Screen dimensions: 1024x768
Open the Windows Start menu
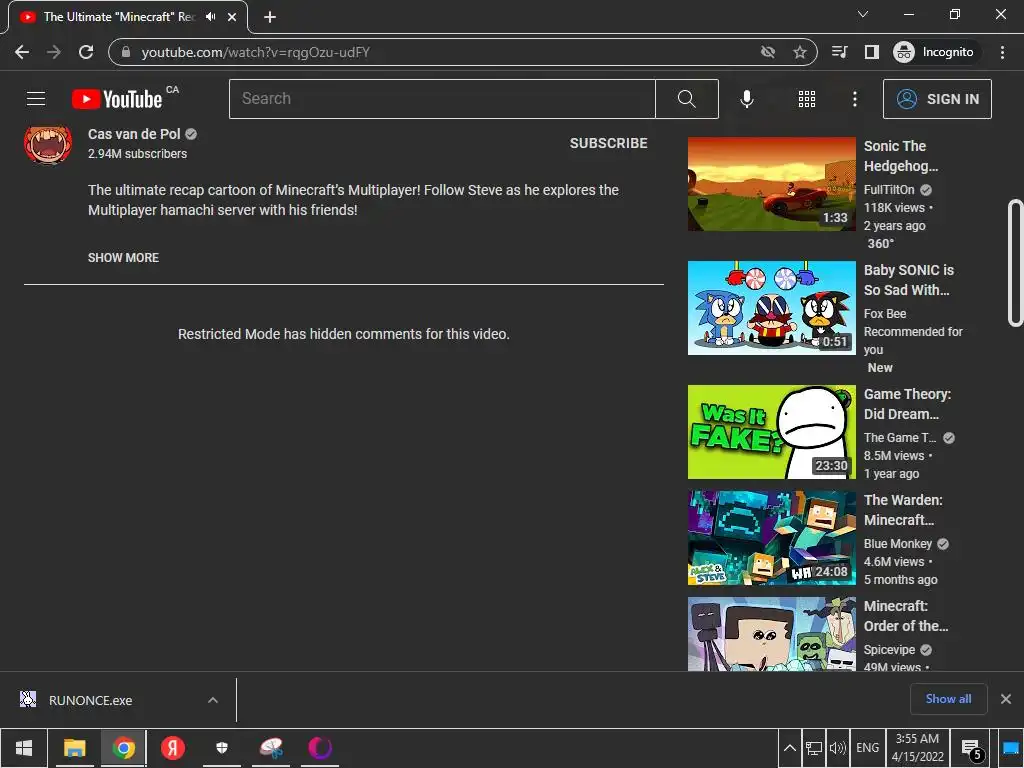tap(24, 748)
